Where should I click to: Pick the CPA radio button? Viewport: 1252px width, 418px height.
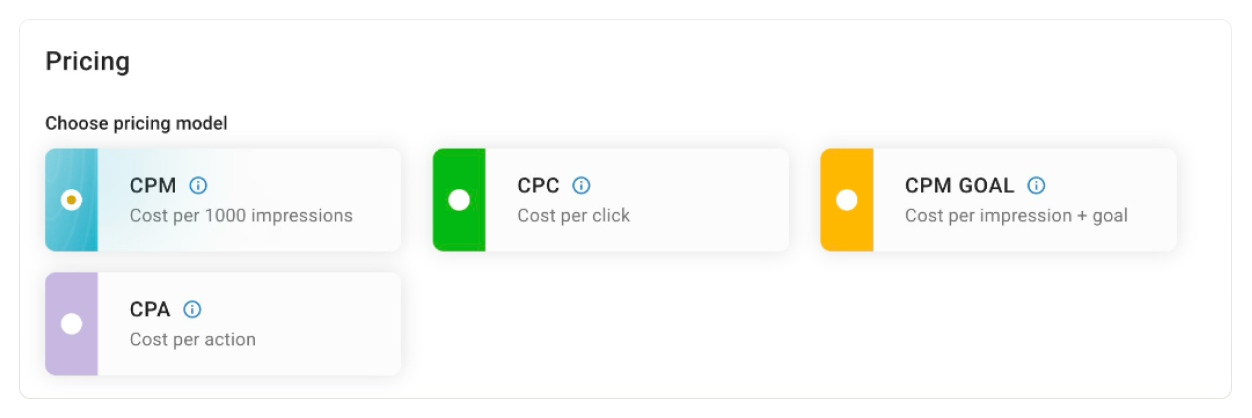coord(71,323)
